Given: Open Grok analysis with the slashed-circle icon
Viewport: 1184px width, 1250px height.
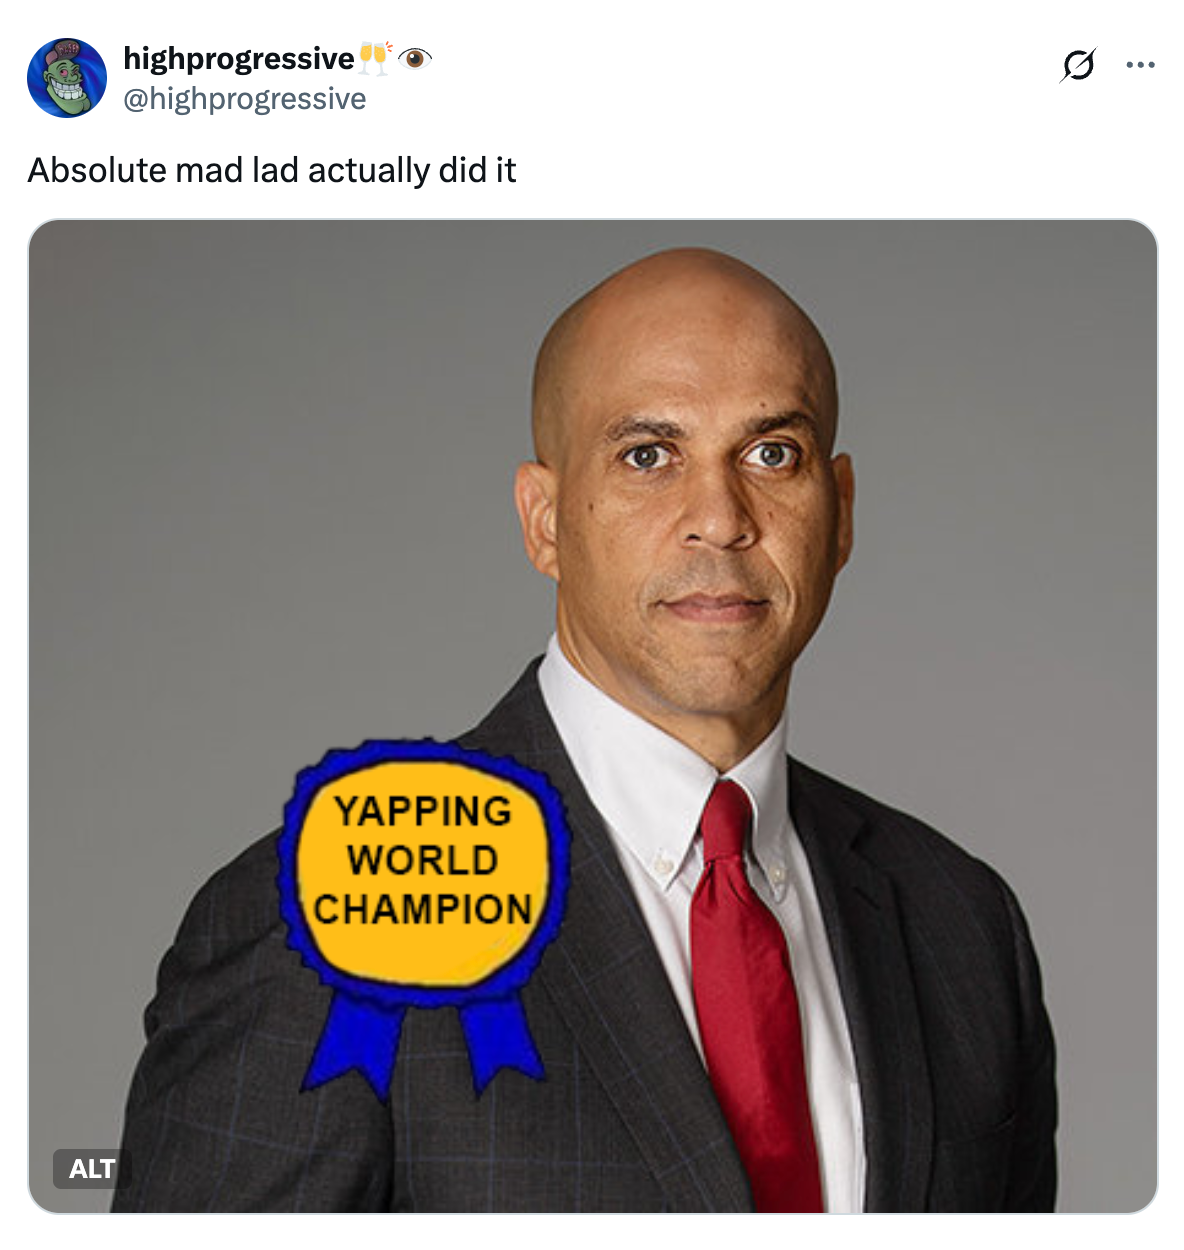Looking at the screenshot, I should click(1078, 63).
